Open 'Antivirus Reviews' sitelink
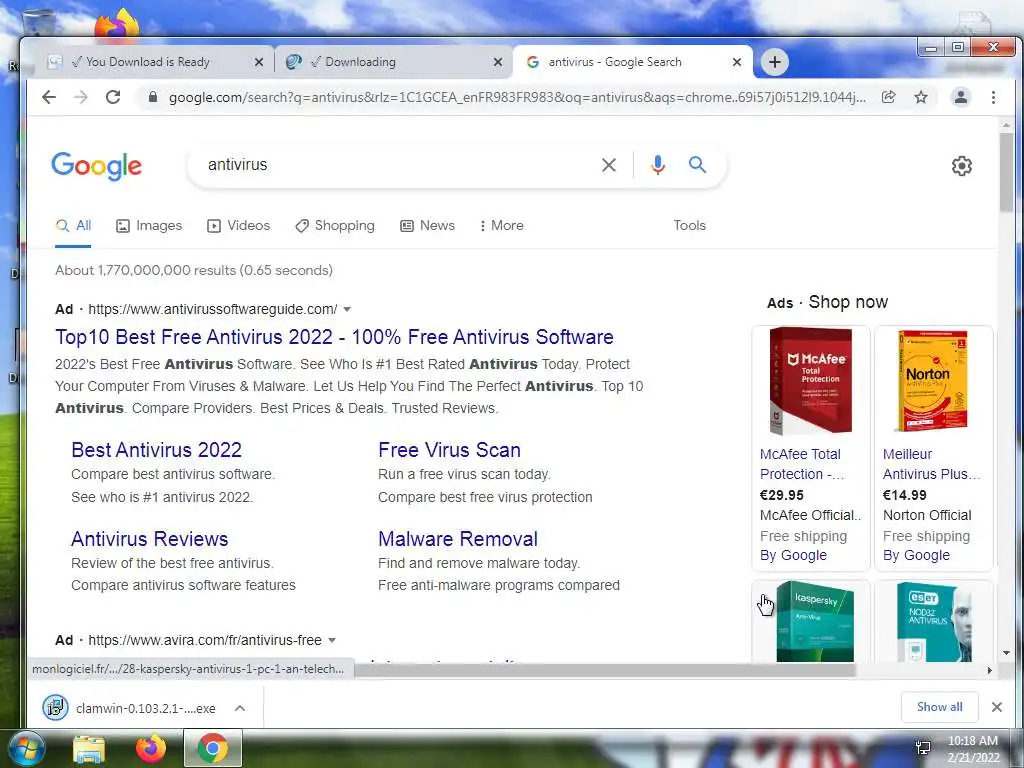Screen dimensions: 1024x768 (x=150, y=539)
